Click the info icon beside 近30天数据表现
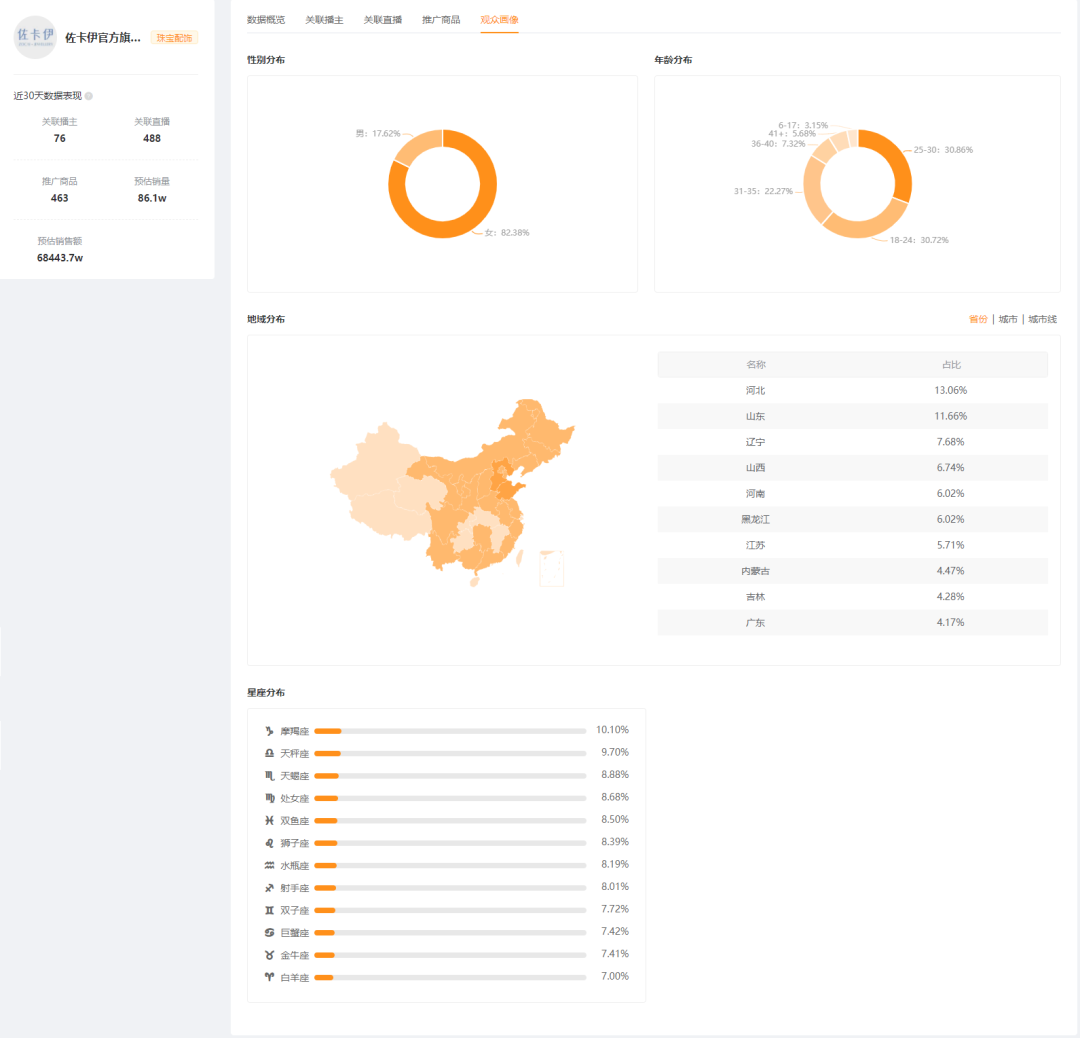 tap(89, 96)
